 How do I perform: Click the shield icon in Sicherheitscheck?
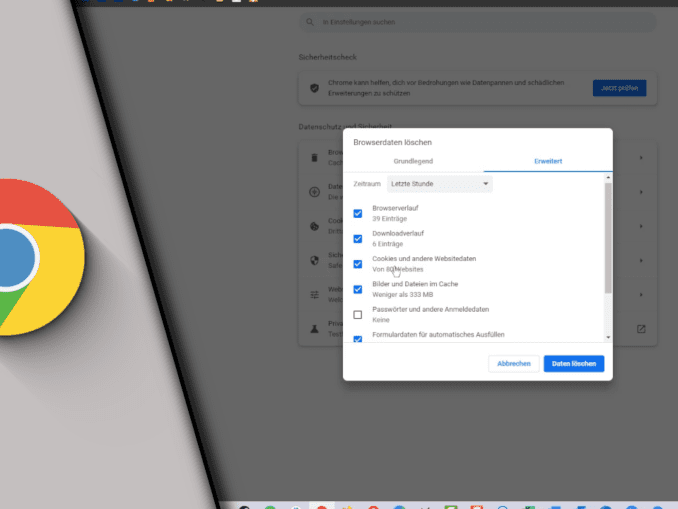tap(314, 88)
